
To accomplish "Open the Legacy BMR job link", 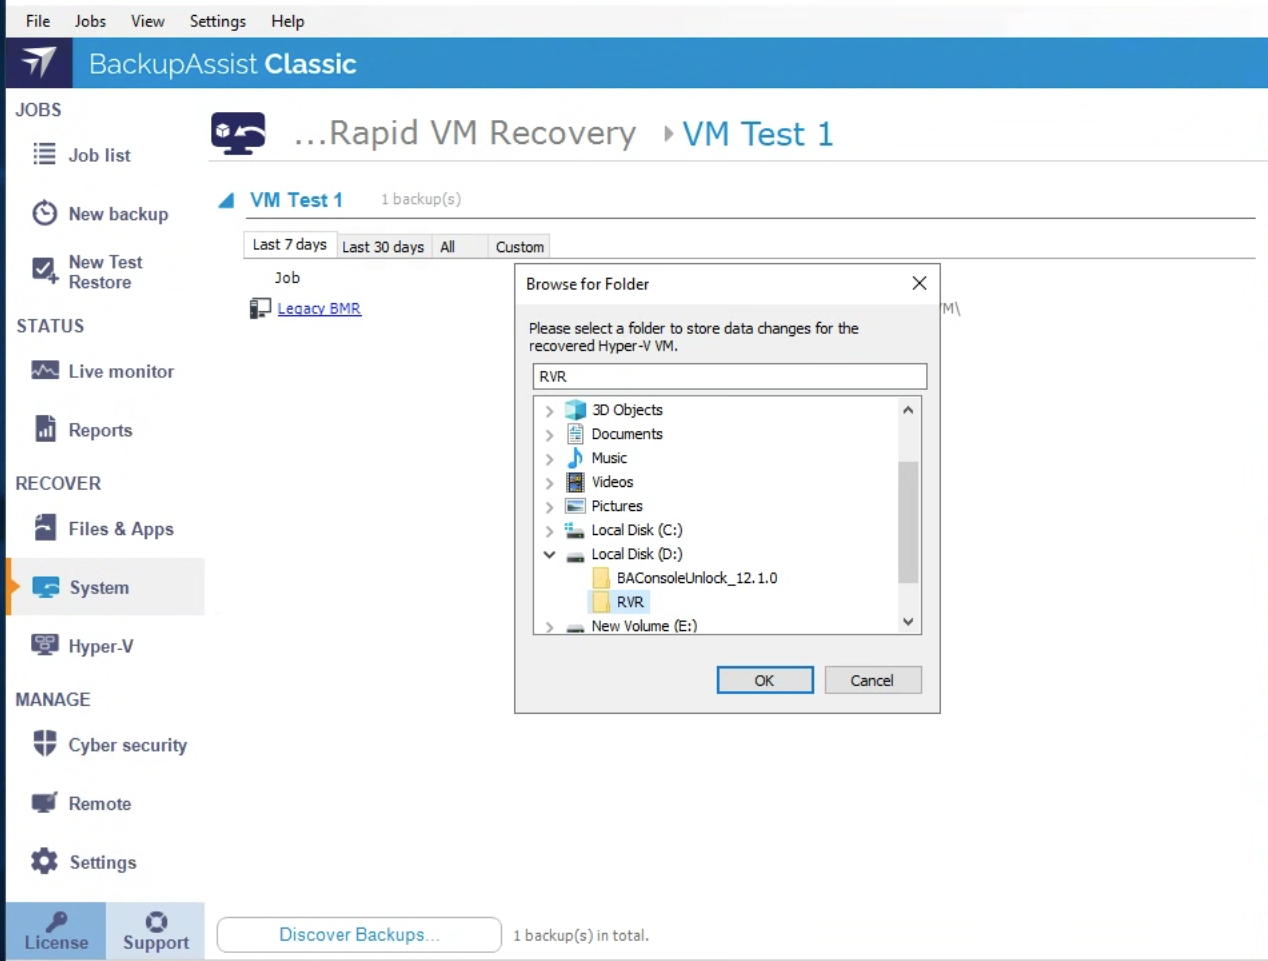I will 318,309.
